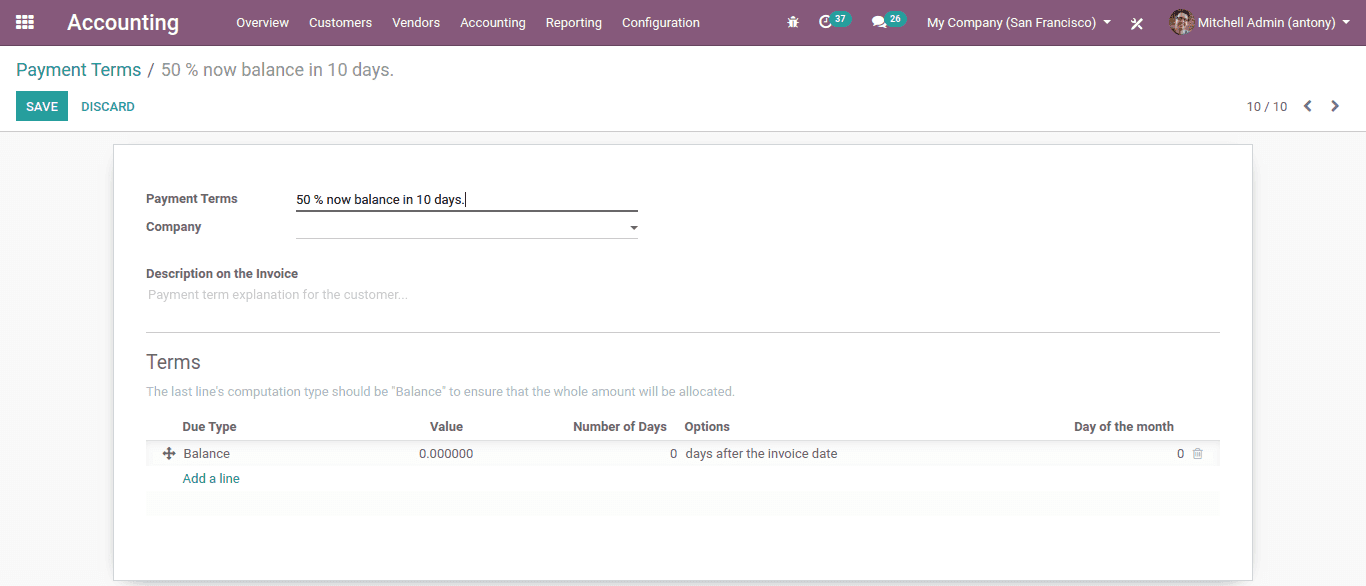Open the apps grid menu icon
Screen dimensions: 1366x586
click(x=25, y=22)
